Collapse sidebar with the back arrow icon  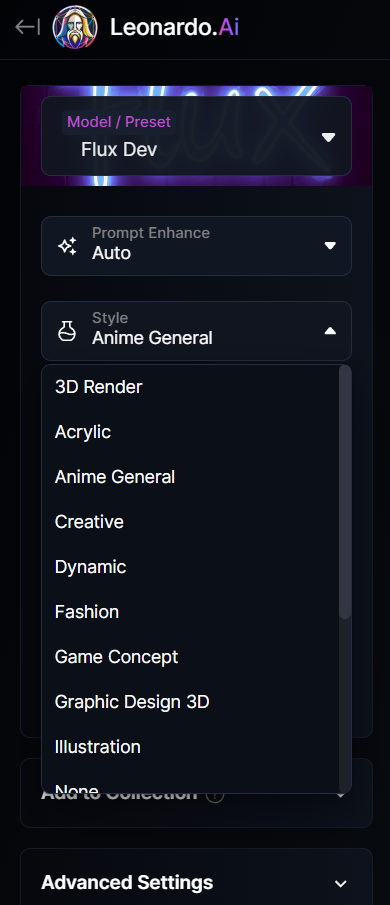[x=27, y=27]
